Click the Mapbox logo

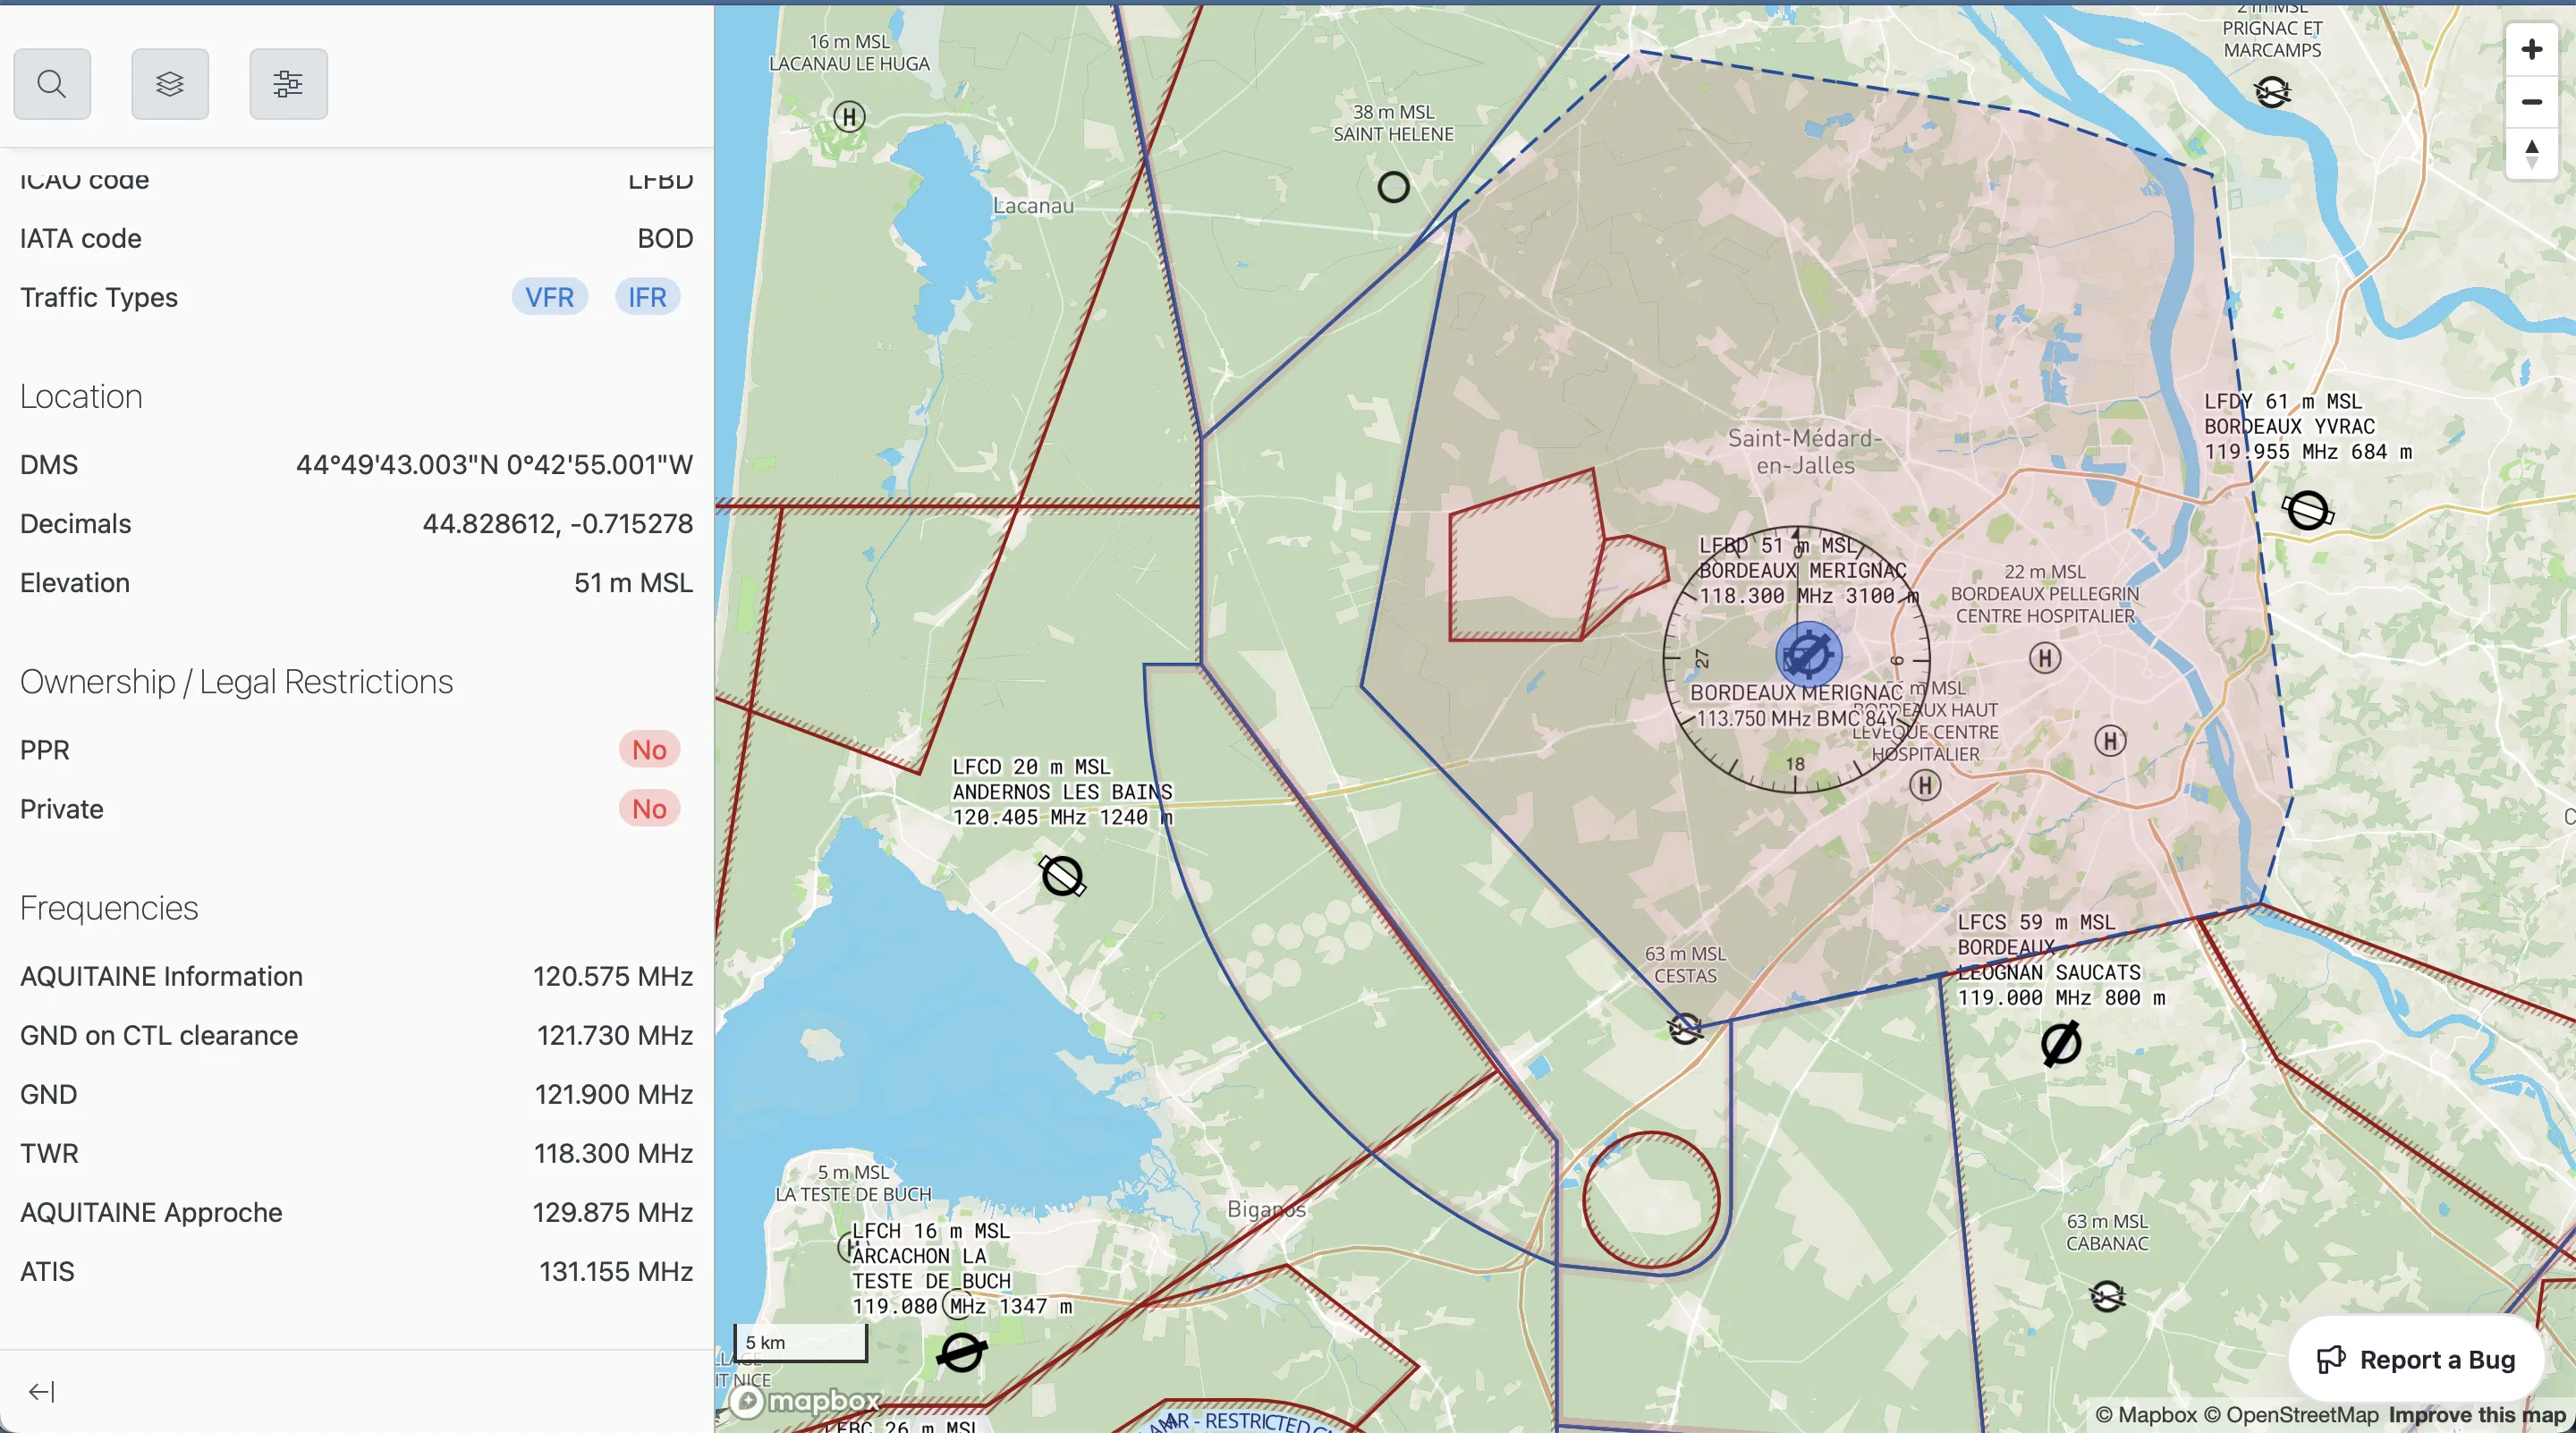806,1400
